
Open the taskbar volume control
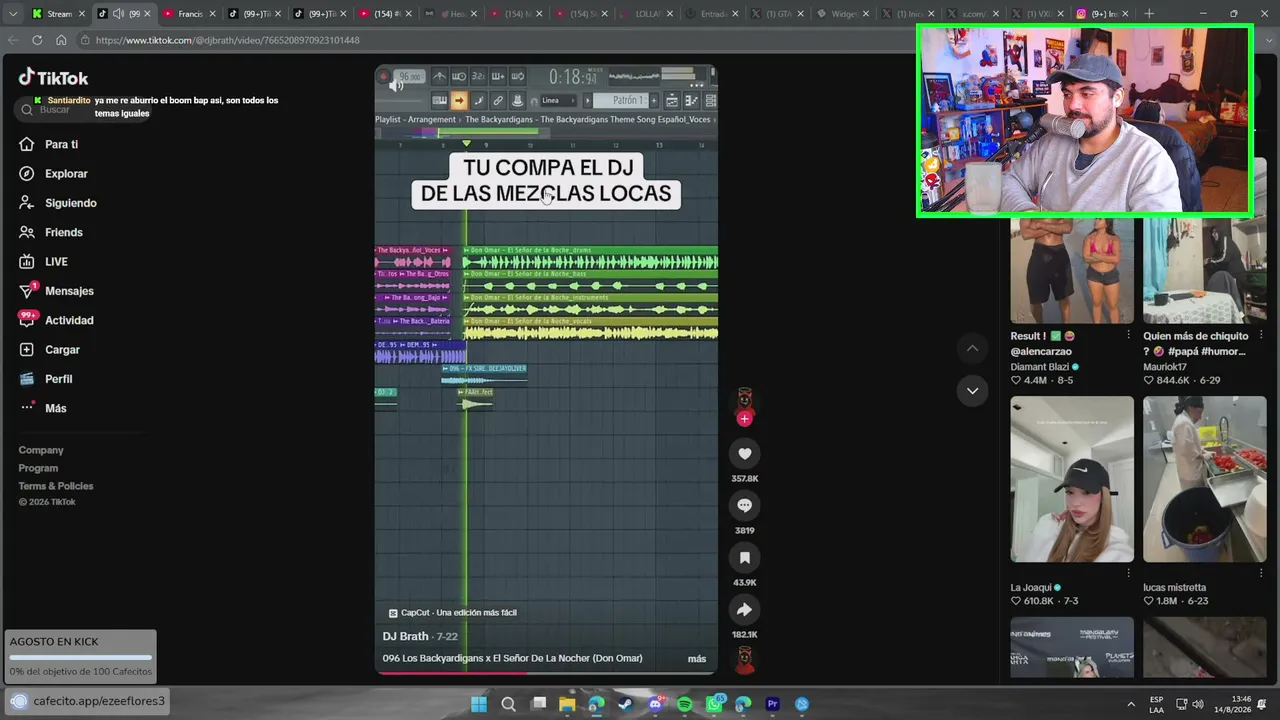pyautogui.click(x=1198, y=704)
